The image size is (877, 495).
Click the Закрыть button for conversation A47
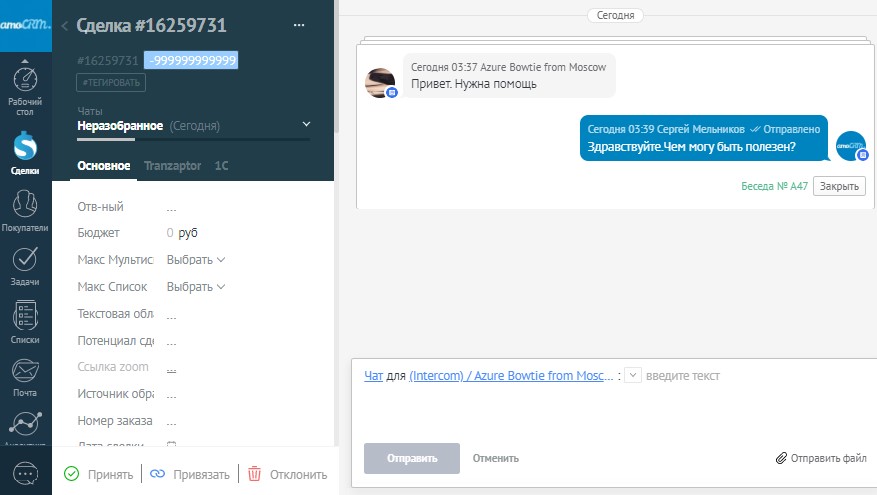[839, 186]
